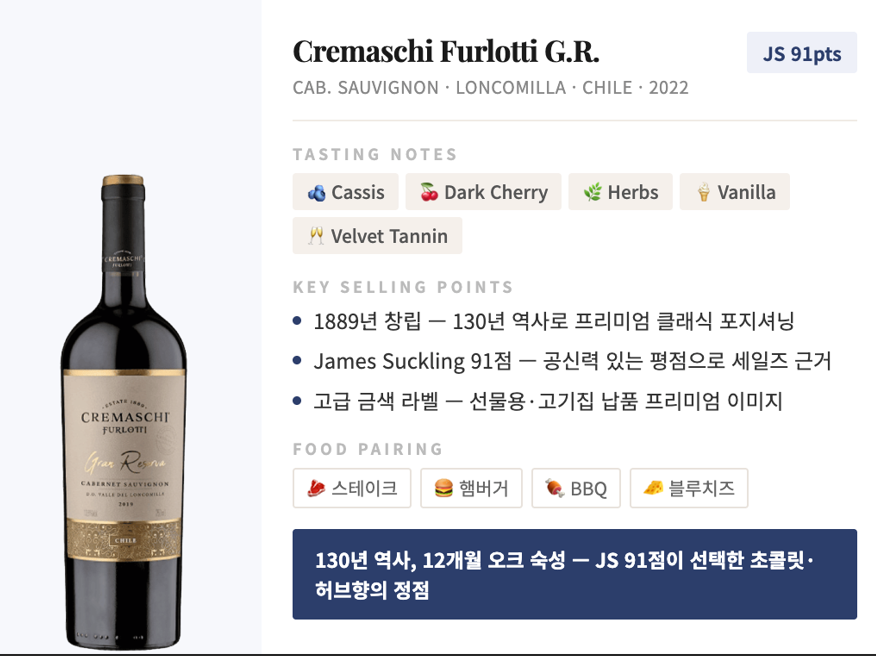Select the Cassis tasting note tag
876x656 pixels.
(x=345, y=192)
